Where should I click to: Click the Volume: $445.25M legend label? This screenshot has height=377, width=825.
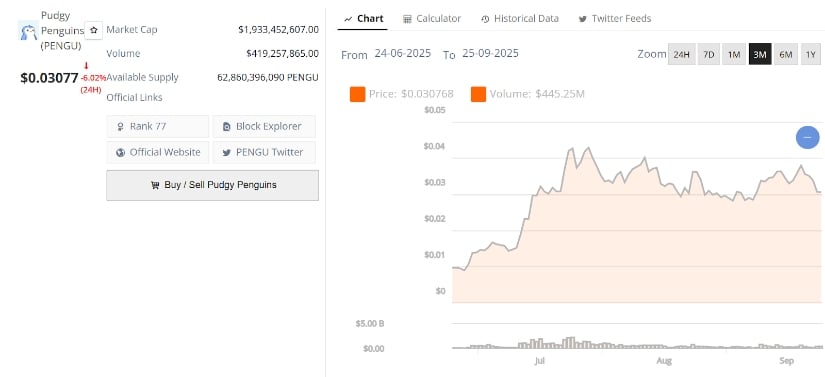pyautogui.click(x=537, y=95)
